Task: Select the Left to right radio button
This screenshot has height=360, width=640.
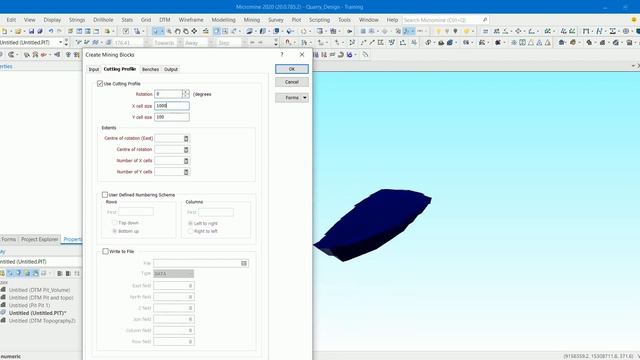Action: pos(190,223)
